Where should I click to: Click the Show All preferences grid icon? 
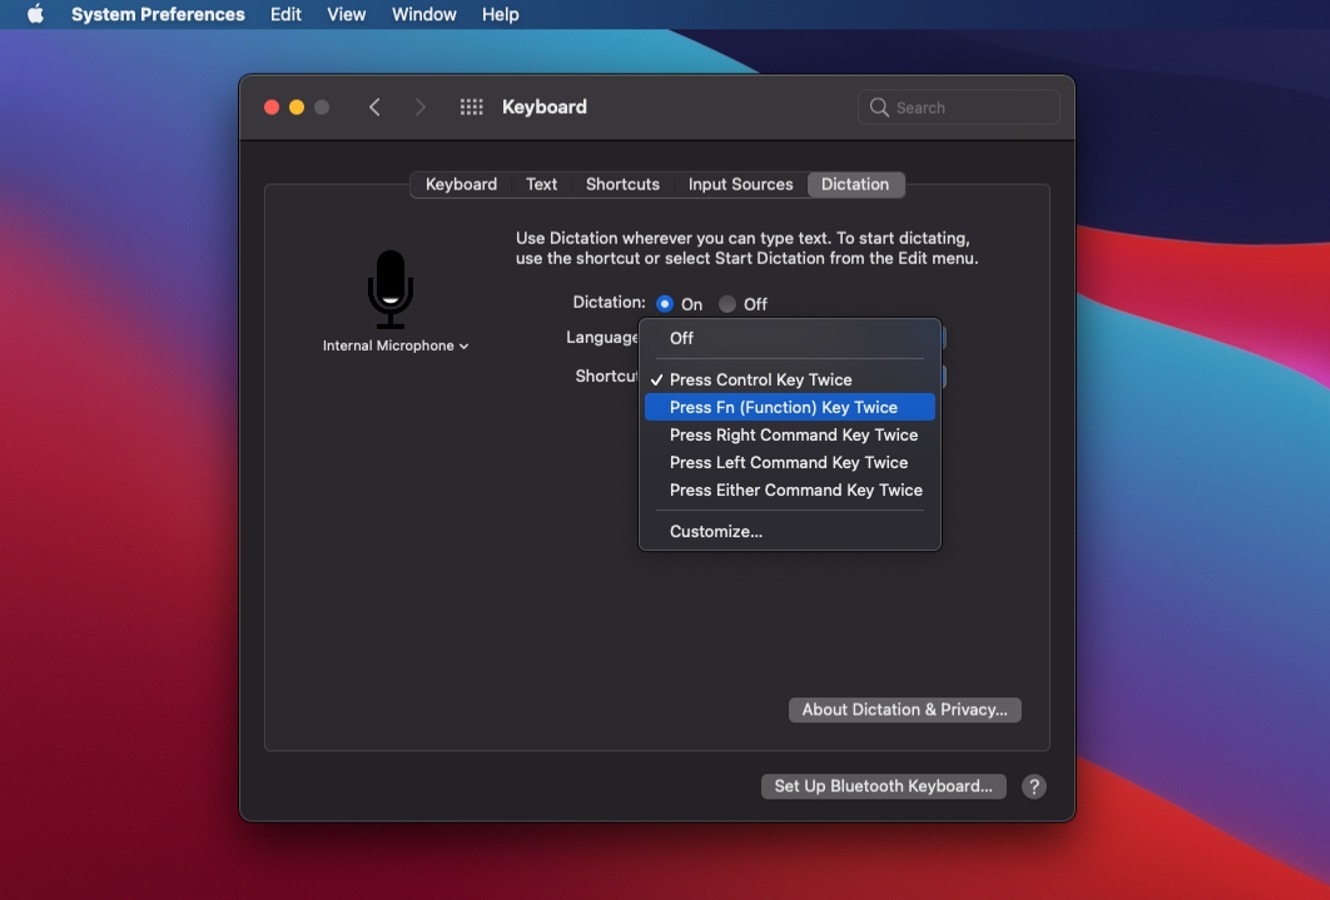(470, 106)
